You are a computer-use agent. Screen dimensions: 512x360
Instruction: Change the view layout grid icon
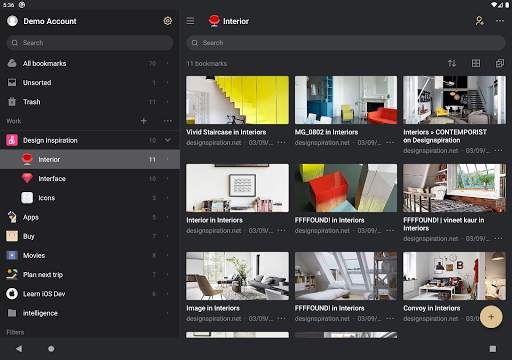pyautogui.click(x=476, y=63)
